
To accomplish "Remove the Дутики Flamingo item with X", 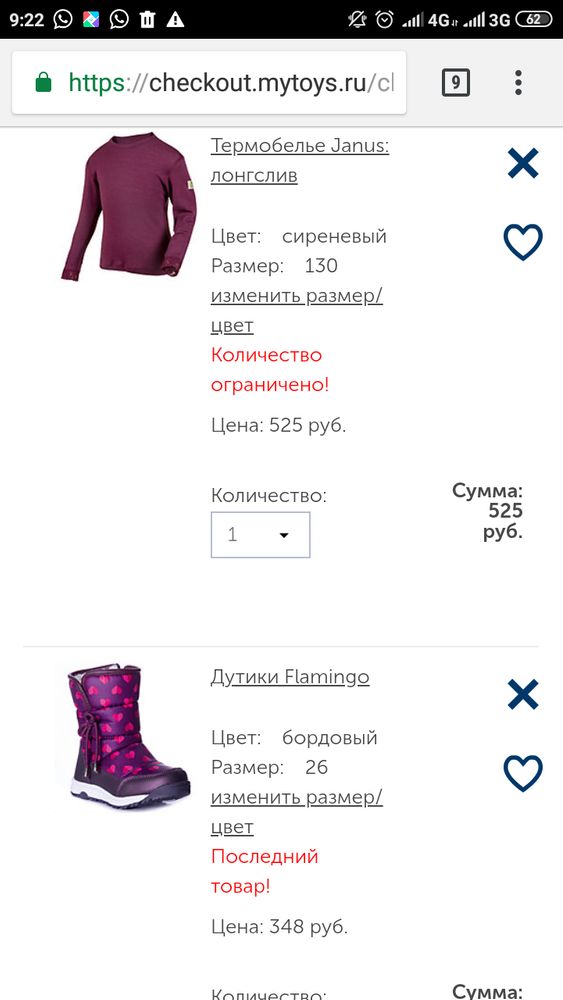I will pyautogui.click(x=523, y=695).
